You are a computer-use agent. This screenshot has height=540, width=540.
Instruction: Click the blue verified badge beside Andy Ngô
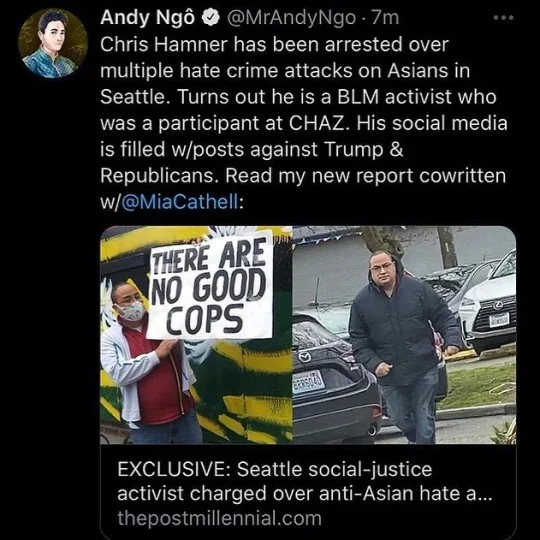point(211,18)
